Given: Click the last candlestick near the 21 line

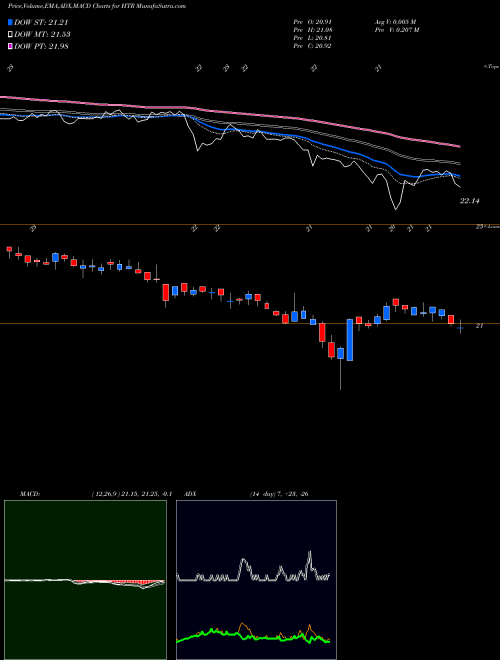Looking at the screenshot, I should [460, 327].
